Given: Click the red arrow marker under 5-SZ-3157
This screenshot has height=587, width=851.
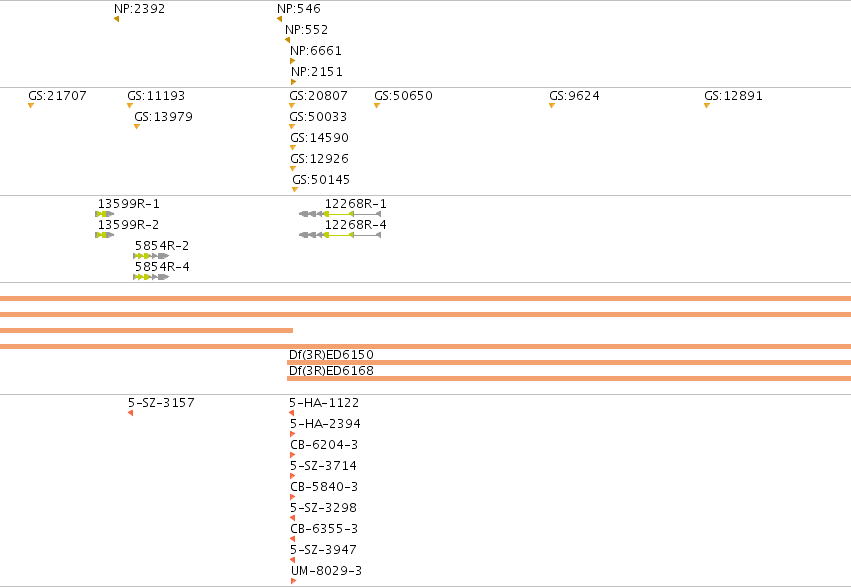Looking at the screenshot, I should pos(130,413).
